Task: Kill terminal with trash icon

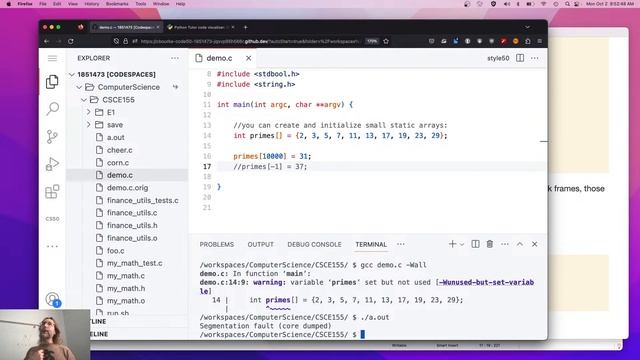Action: pos(490,244)
